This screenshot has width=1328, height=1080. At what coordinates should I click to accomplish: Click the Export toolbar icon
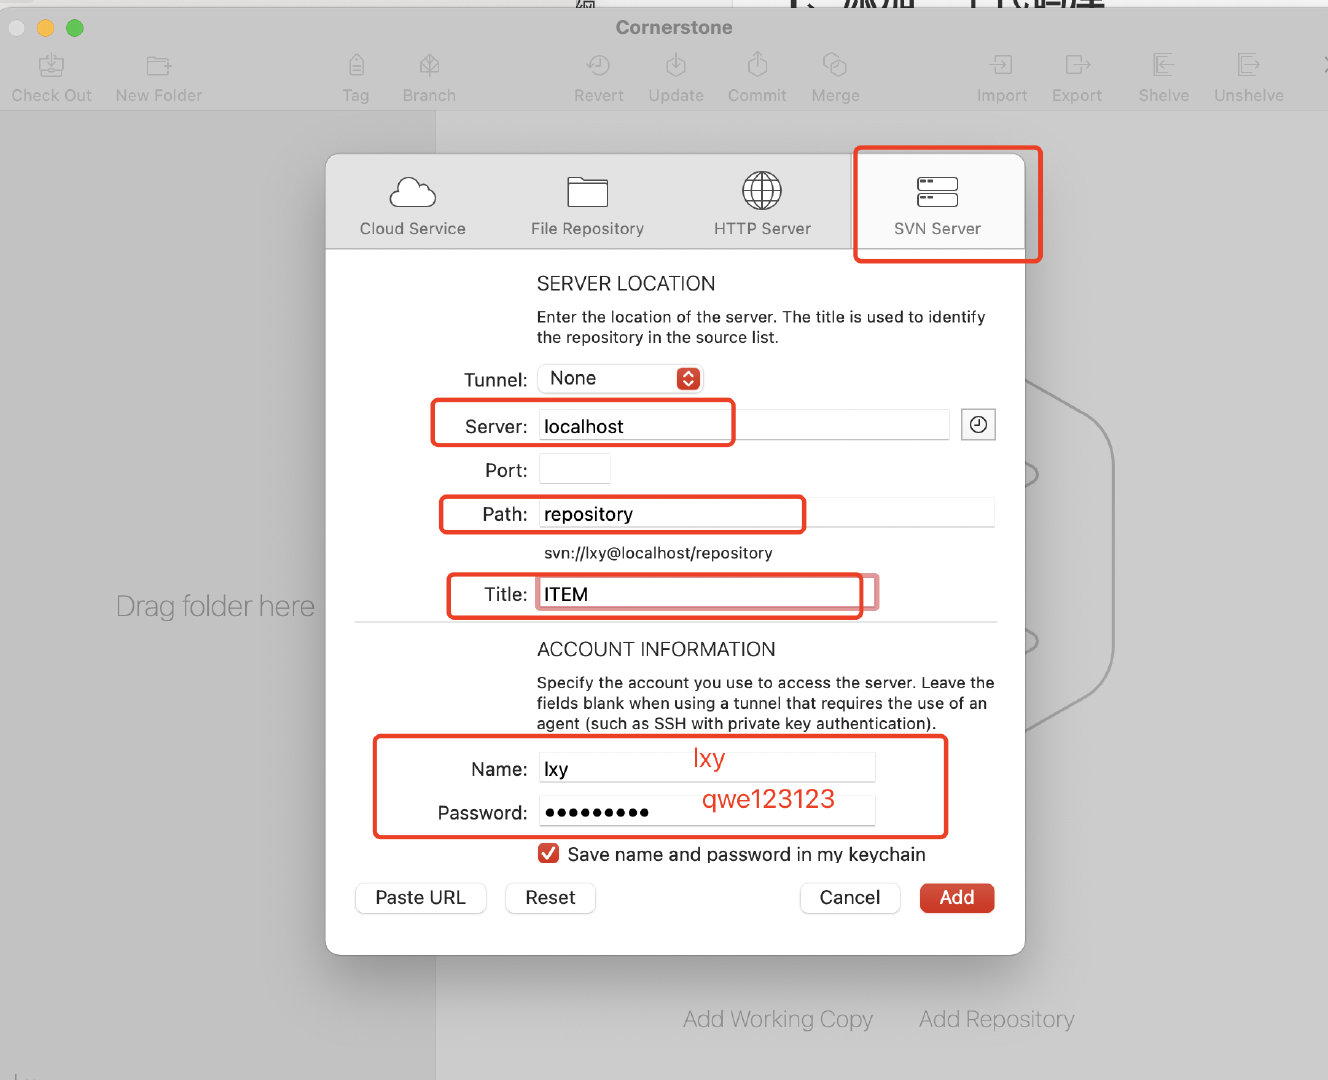pos(1077,66)
